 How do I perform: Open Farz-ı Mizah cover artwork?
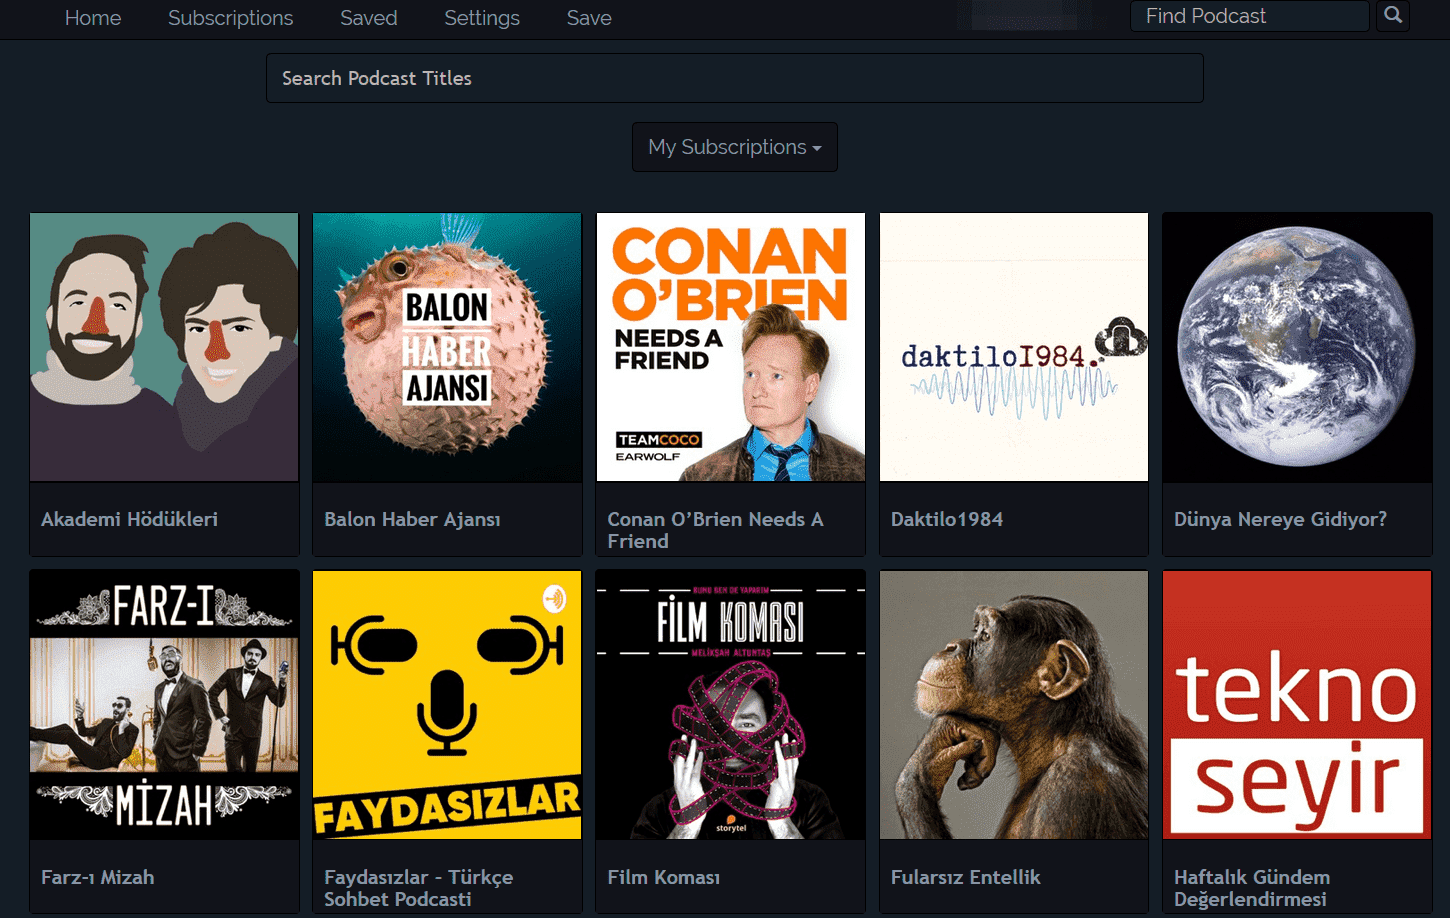(x=164, y=705)
